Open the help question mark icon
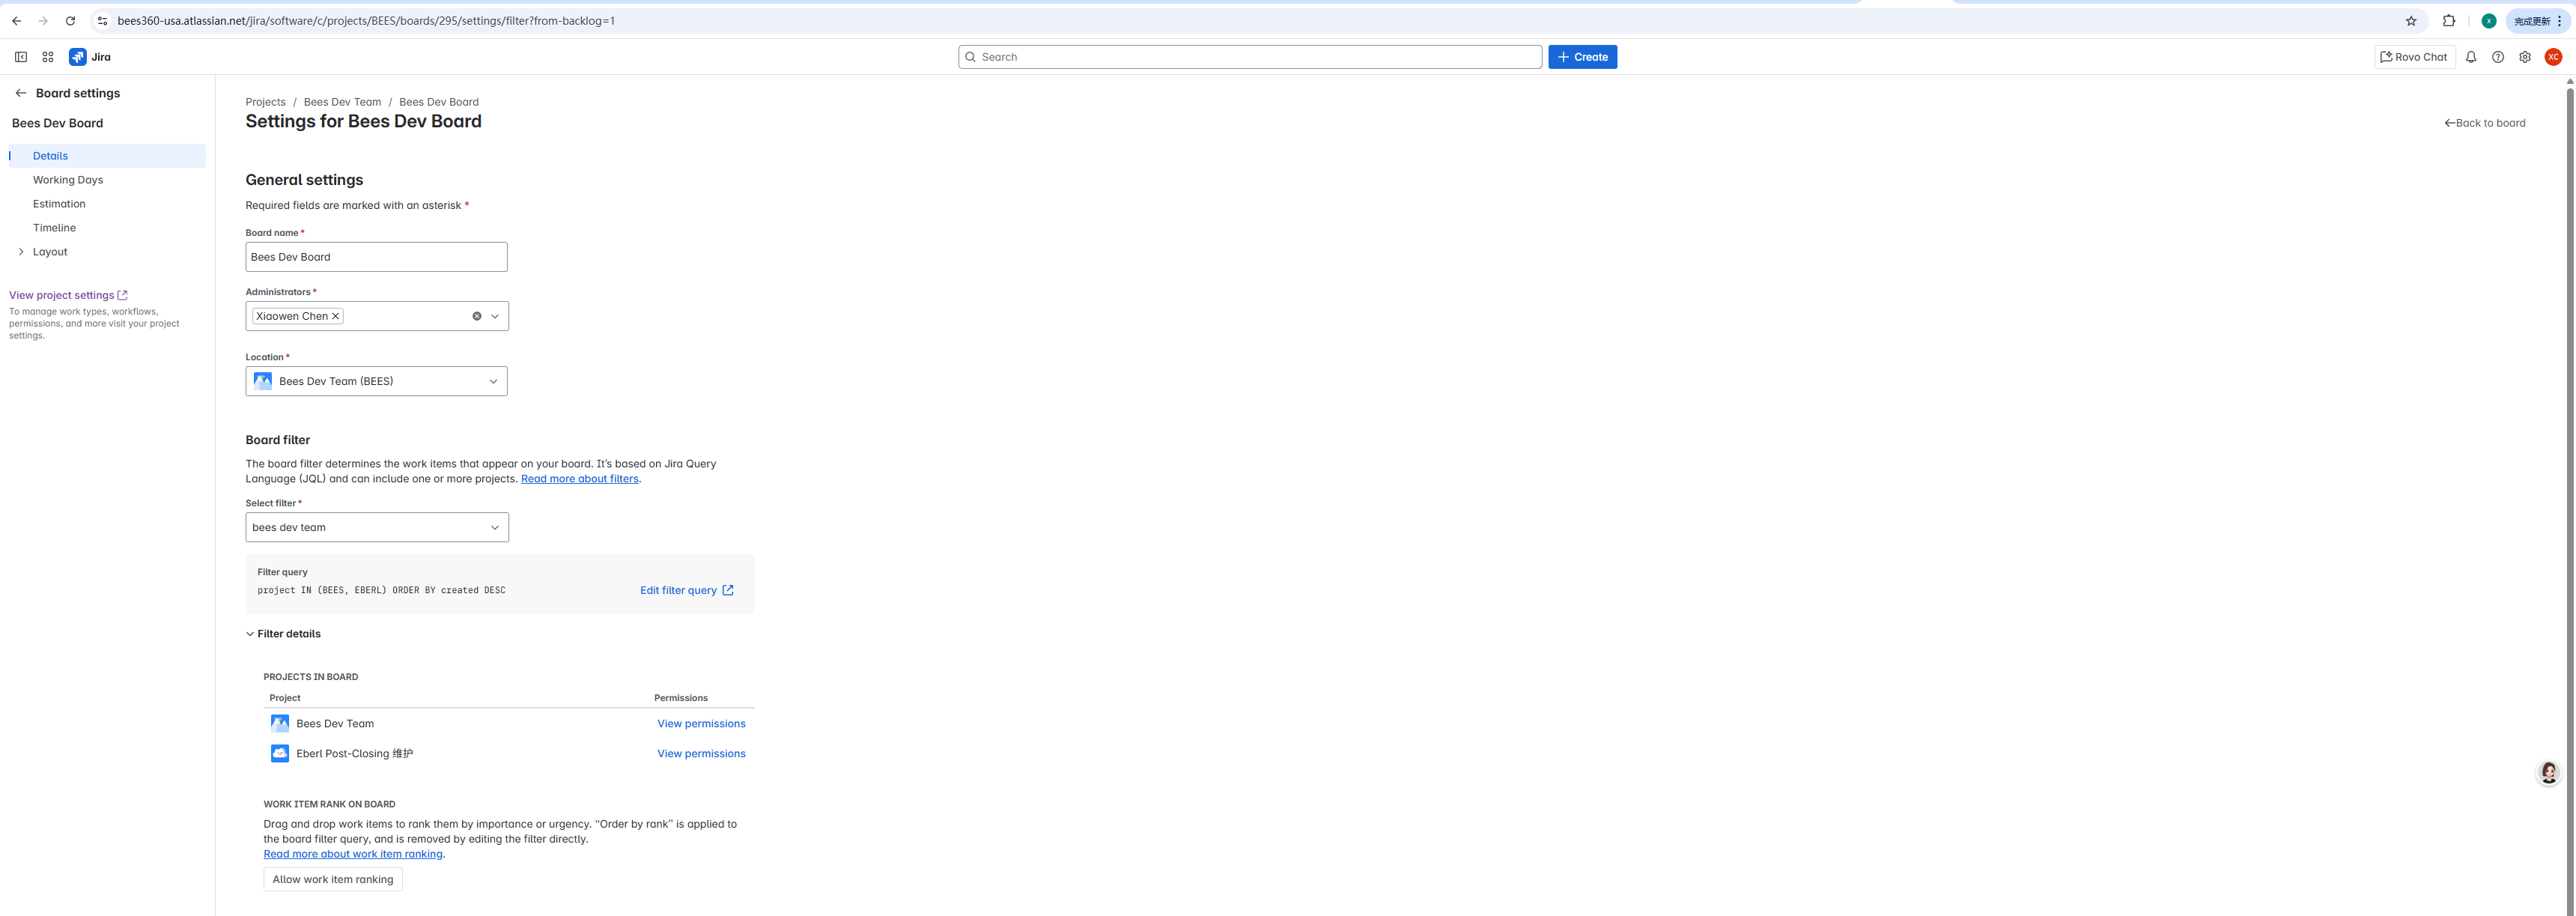Image resolution: width=2576 pixels, height=916 pixels. coord(2498,57)
